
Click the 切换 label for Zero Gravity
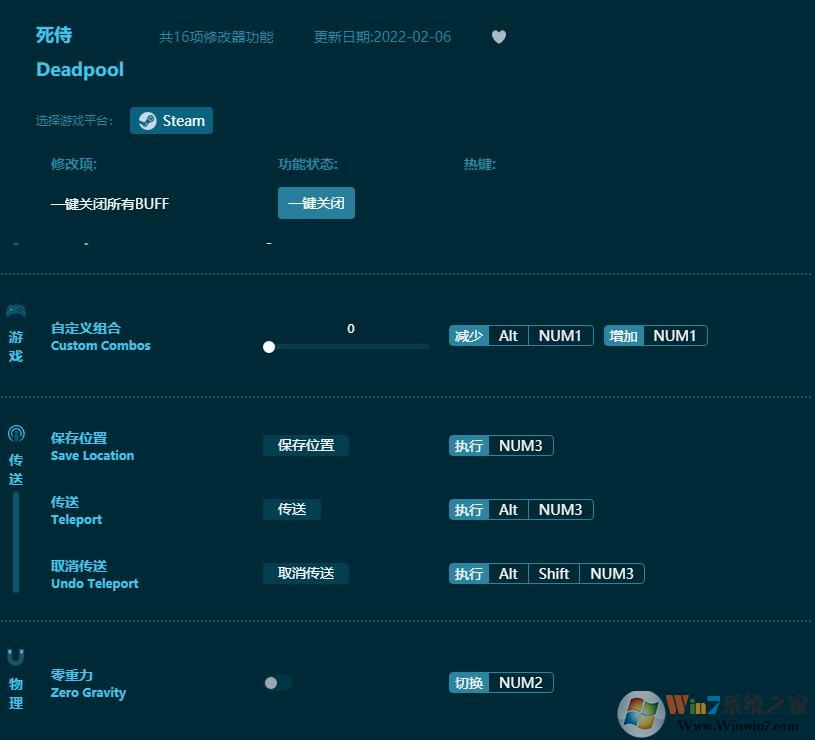point(469,683)
